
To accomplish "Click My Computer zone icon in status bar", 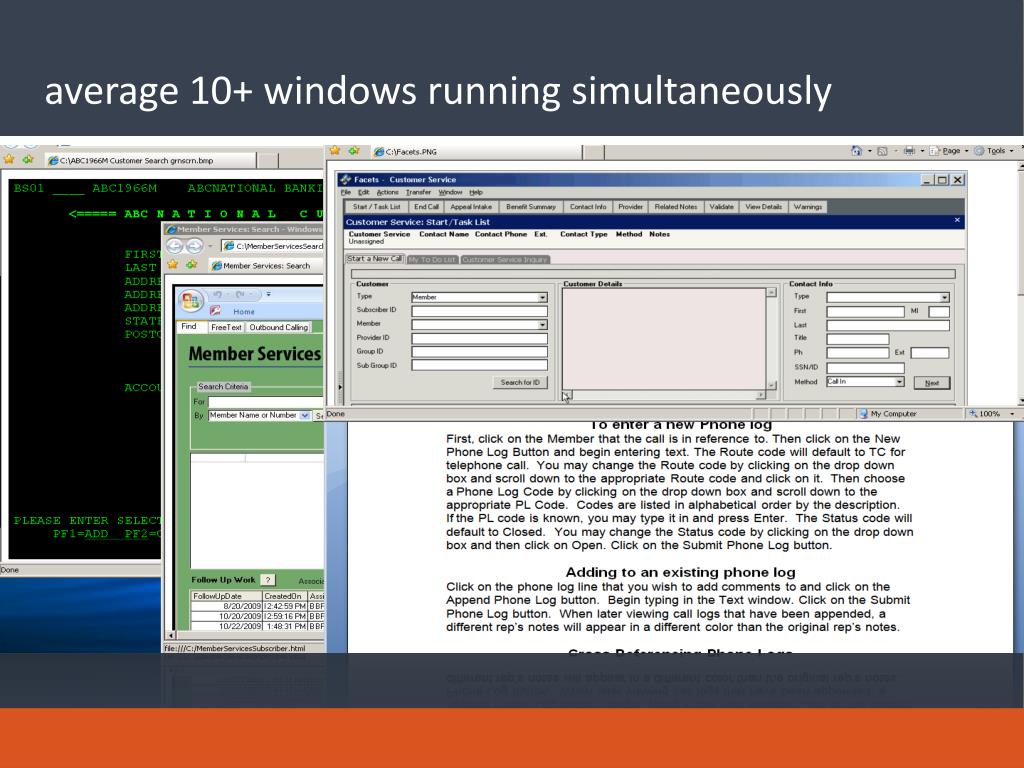I will coord(863,414).
